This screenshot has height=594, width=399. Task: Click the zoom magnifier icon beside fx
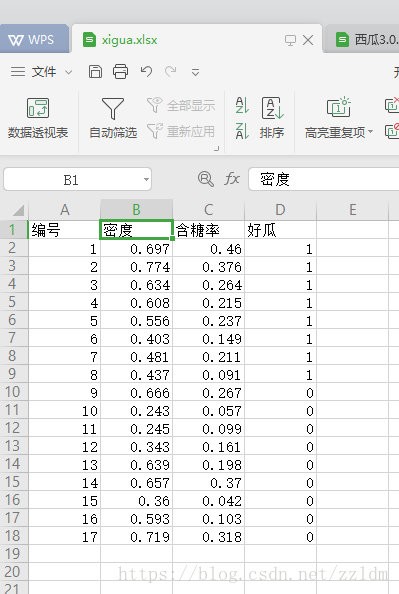pyautogui.click(x=206, y=178)
